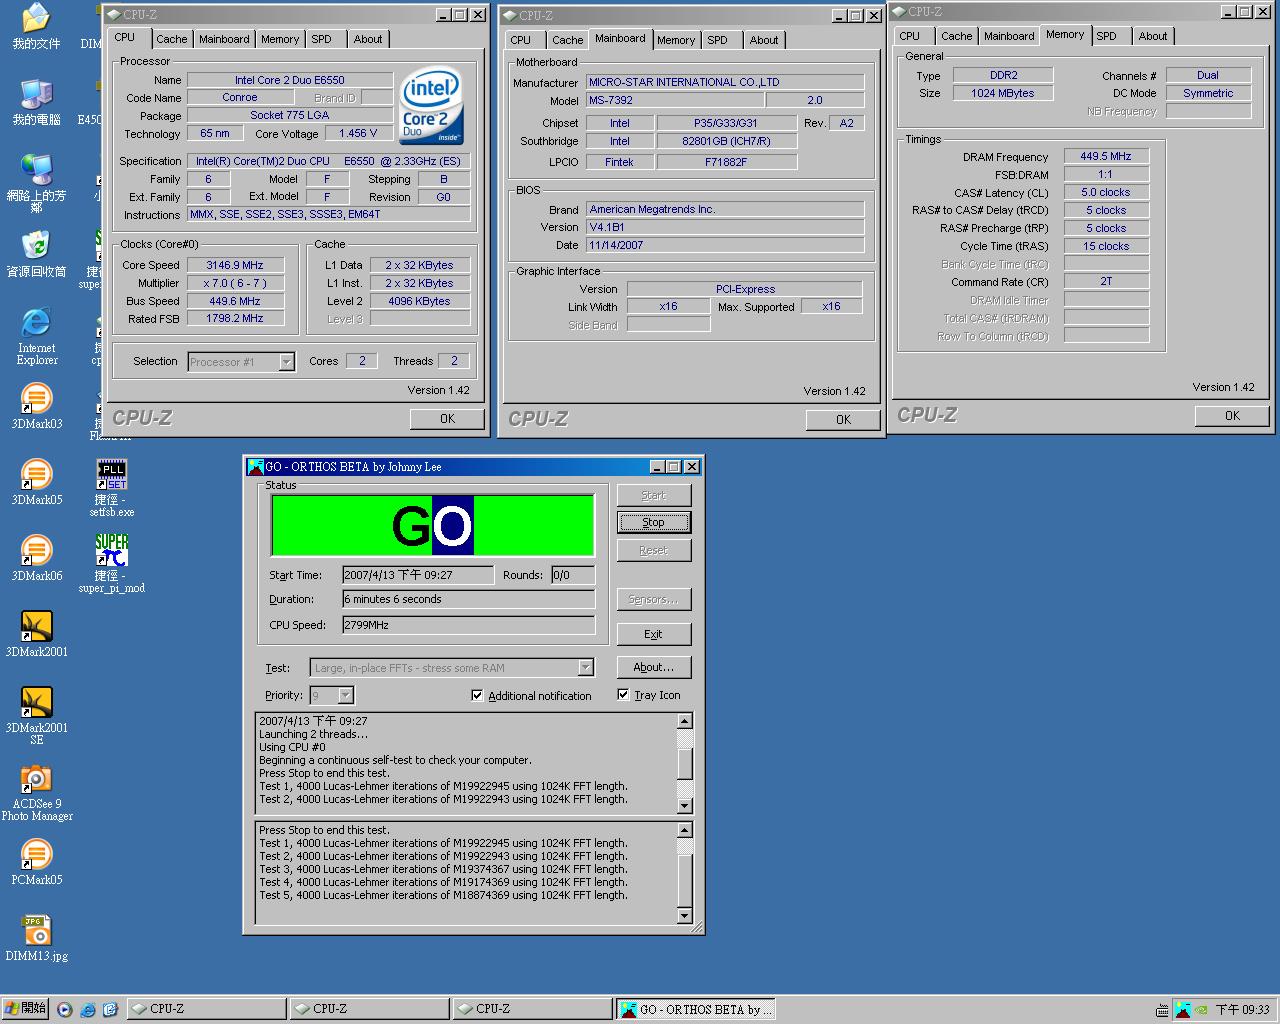This screenshot has width=1280, height=1024.
Task: Open DIMM13.jpg file on desktop
Action: tap(36, 939)
